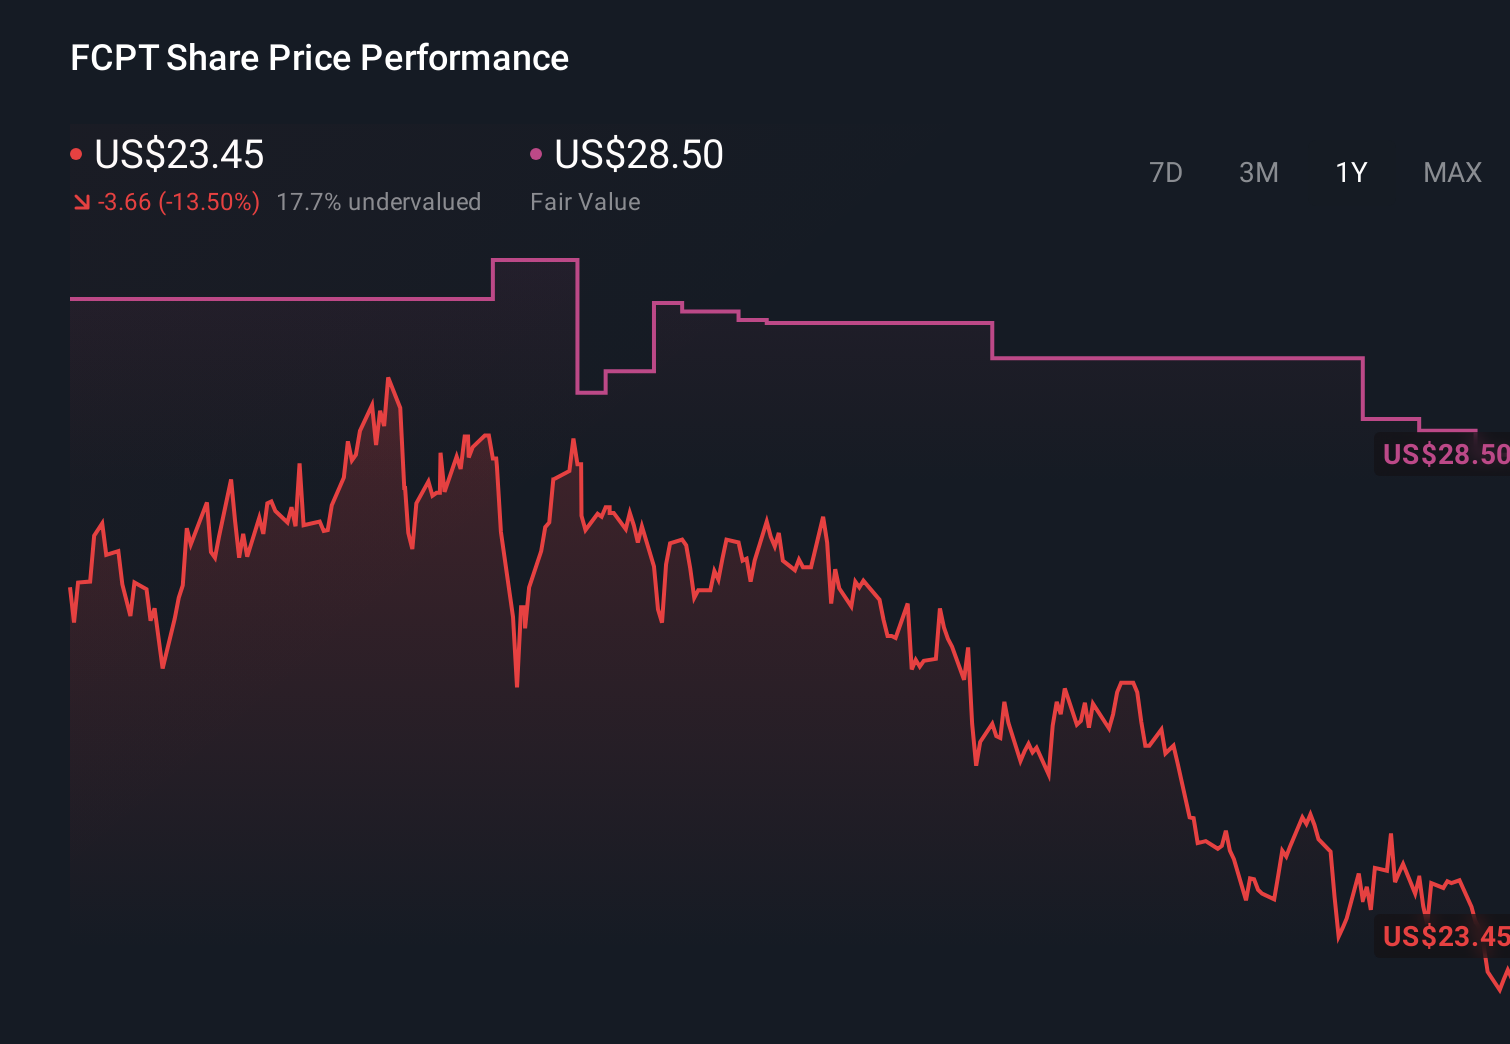
Task: Click the red share price line peak
Action: click(390, 380)
